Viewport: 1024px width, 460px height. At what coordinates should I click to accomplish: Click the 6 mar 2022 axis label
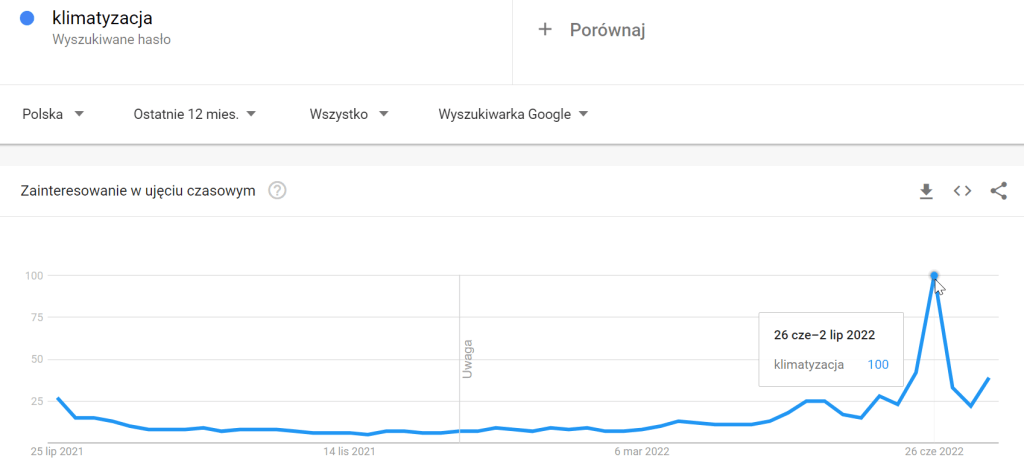pyautogui.click(x=641, y=452)
